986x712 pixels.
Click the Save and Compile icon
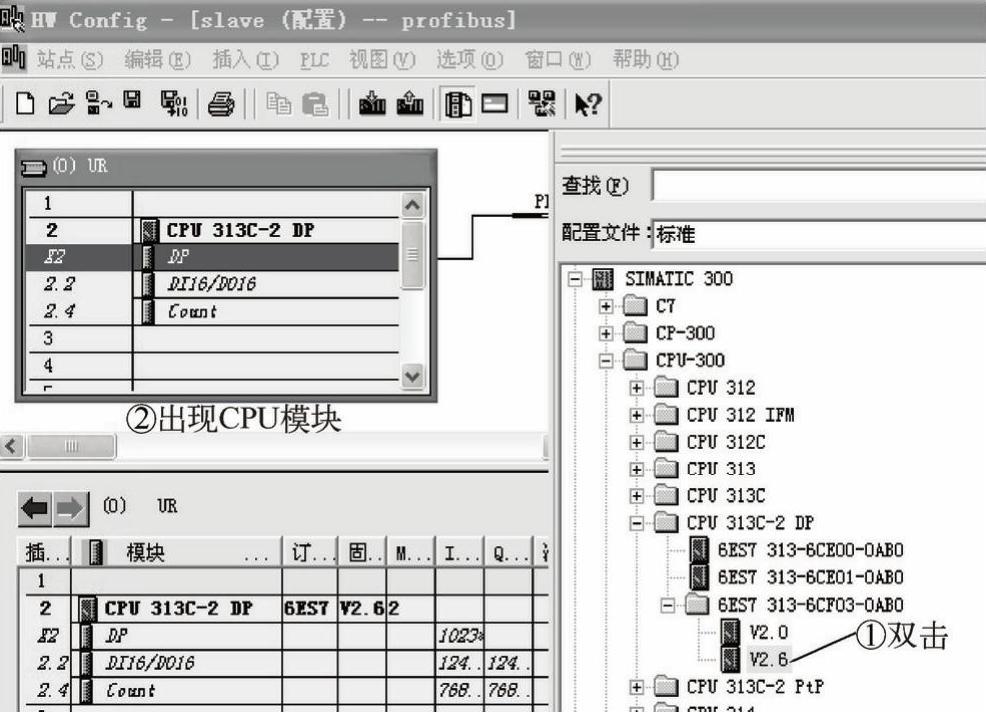pyautogui.click(x=174, y=103)
